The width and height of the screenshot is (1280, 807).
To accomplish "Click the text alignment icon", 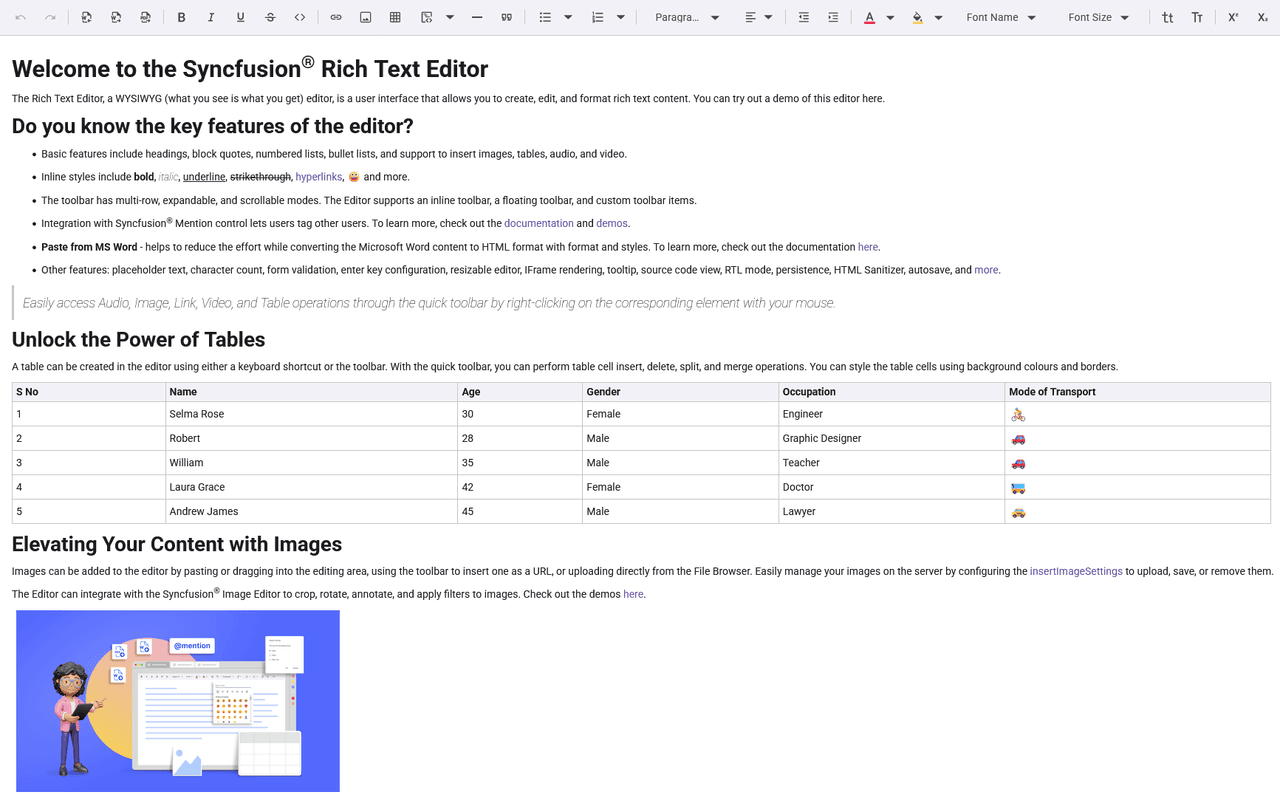I will point(751,17).
